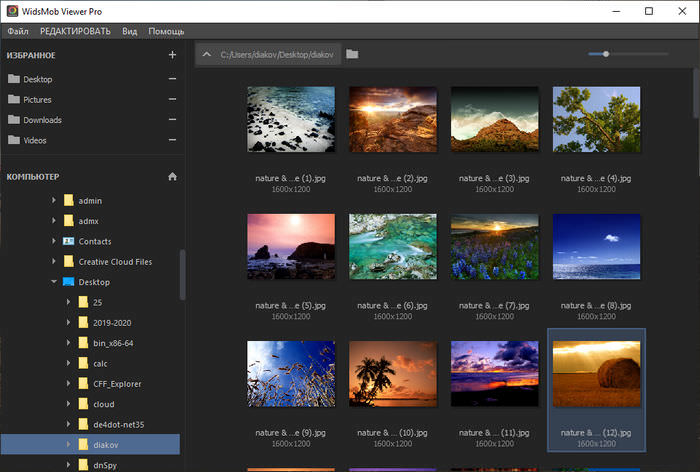The width and height of the screenshot is (700, 472).
Task: Open the Файл menu
Action: click(17, 31)
